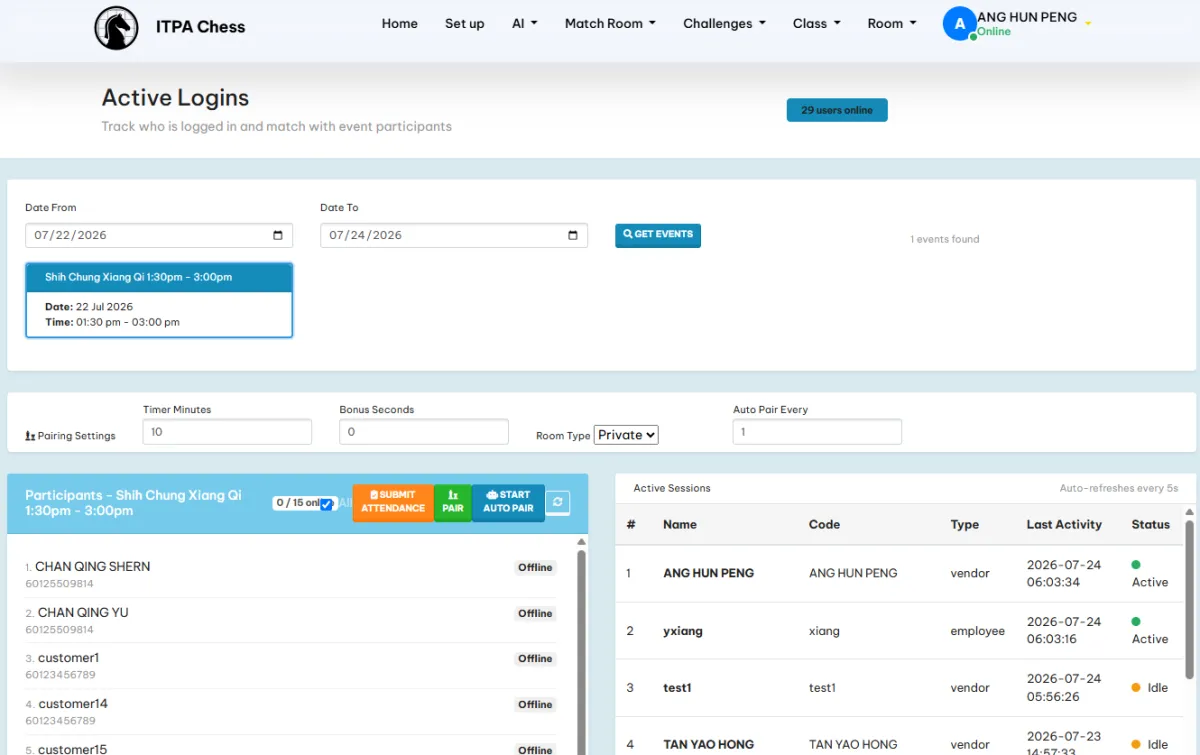The width and height of the screenshot is (1200, 755).
Task: Click the Name column header
Action: [x=680, y=524]
